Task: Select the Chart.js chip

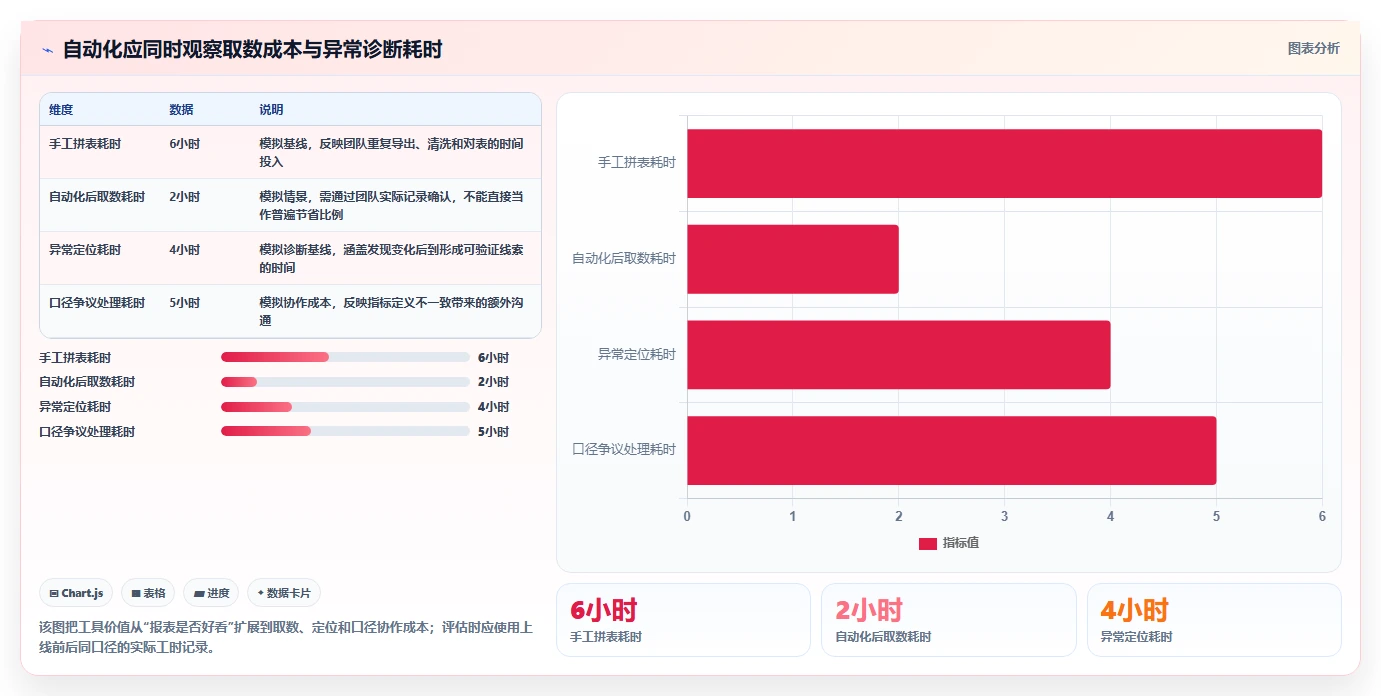Action: click(x=77, y=593)
